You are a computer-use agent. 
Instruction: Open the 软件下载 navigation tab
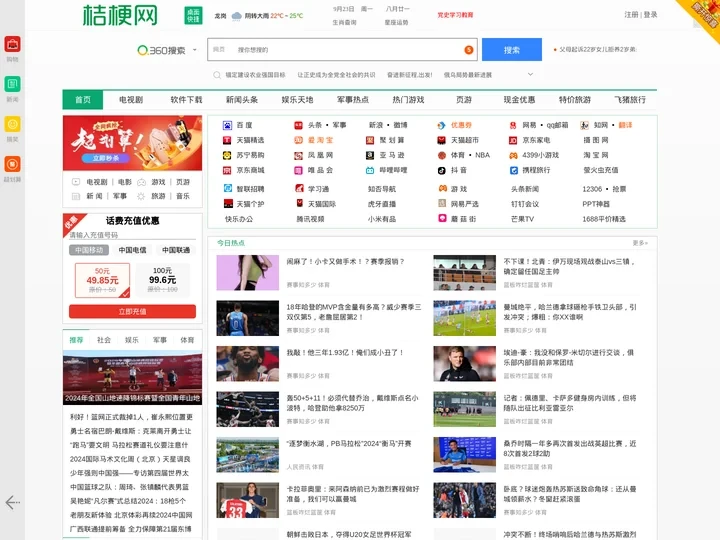(186, 100)
